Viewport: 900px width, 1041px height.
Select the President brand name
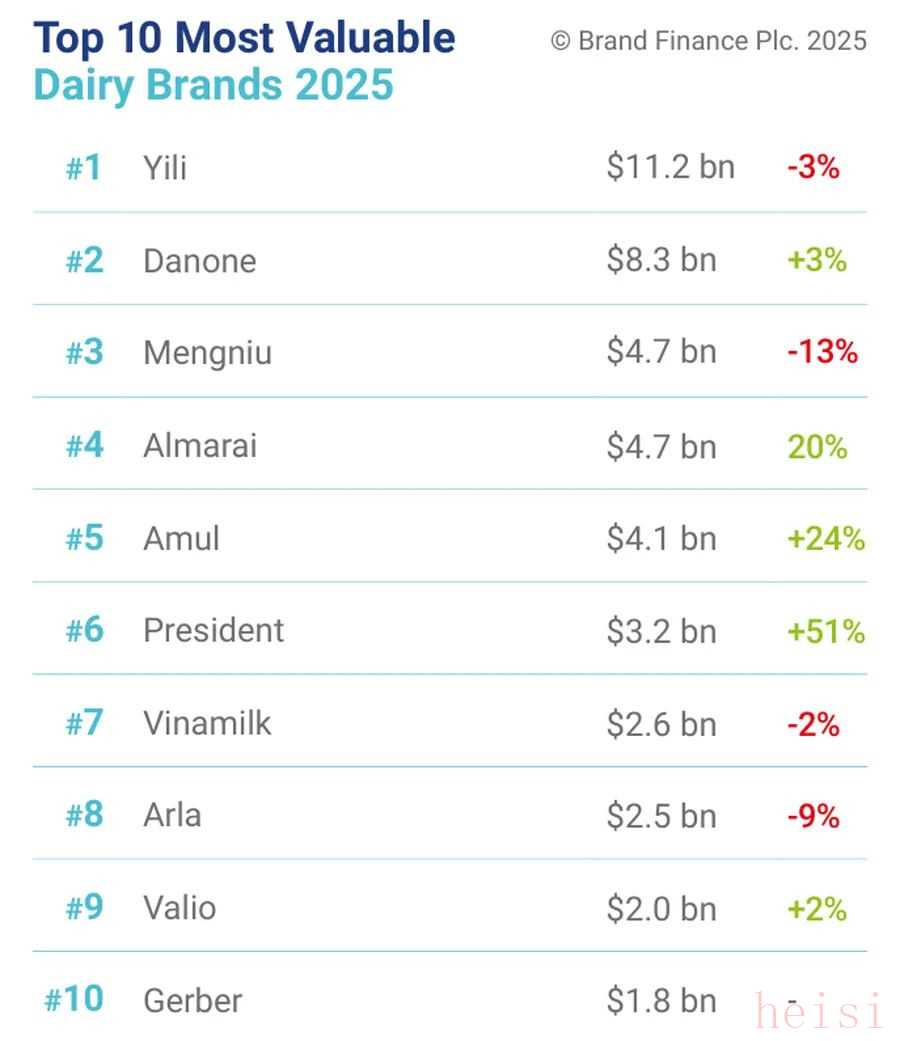click(x=213, y=630)
